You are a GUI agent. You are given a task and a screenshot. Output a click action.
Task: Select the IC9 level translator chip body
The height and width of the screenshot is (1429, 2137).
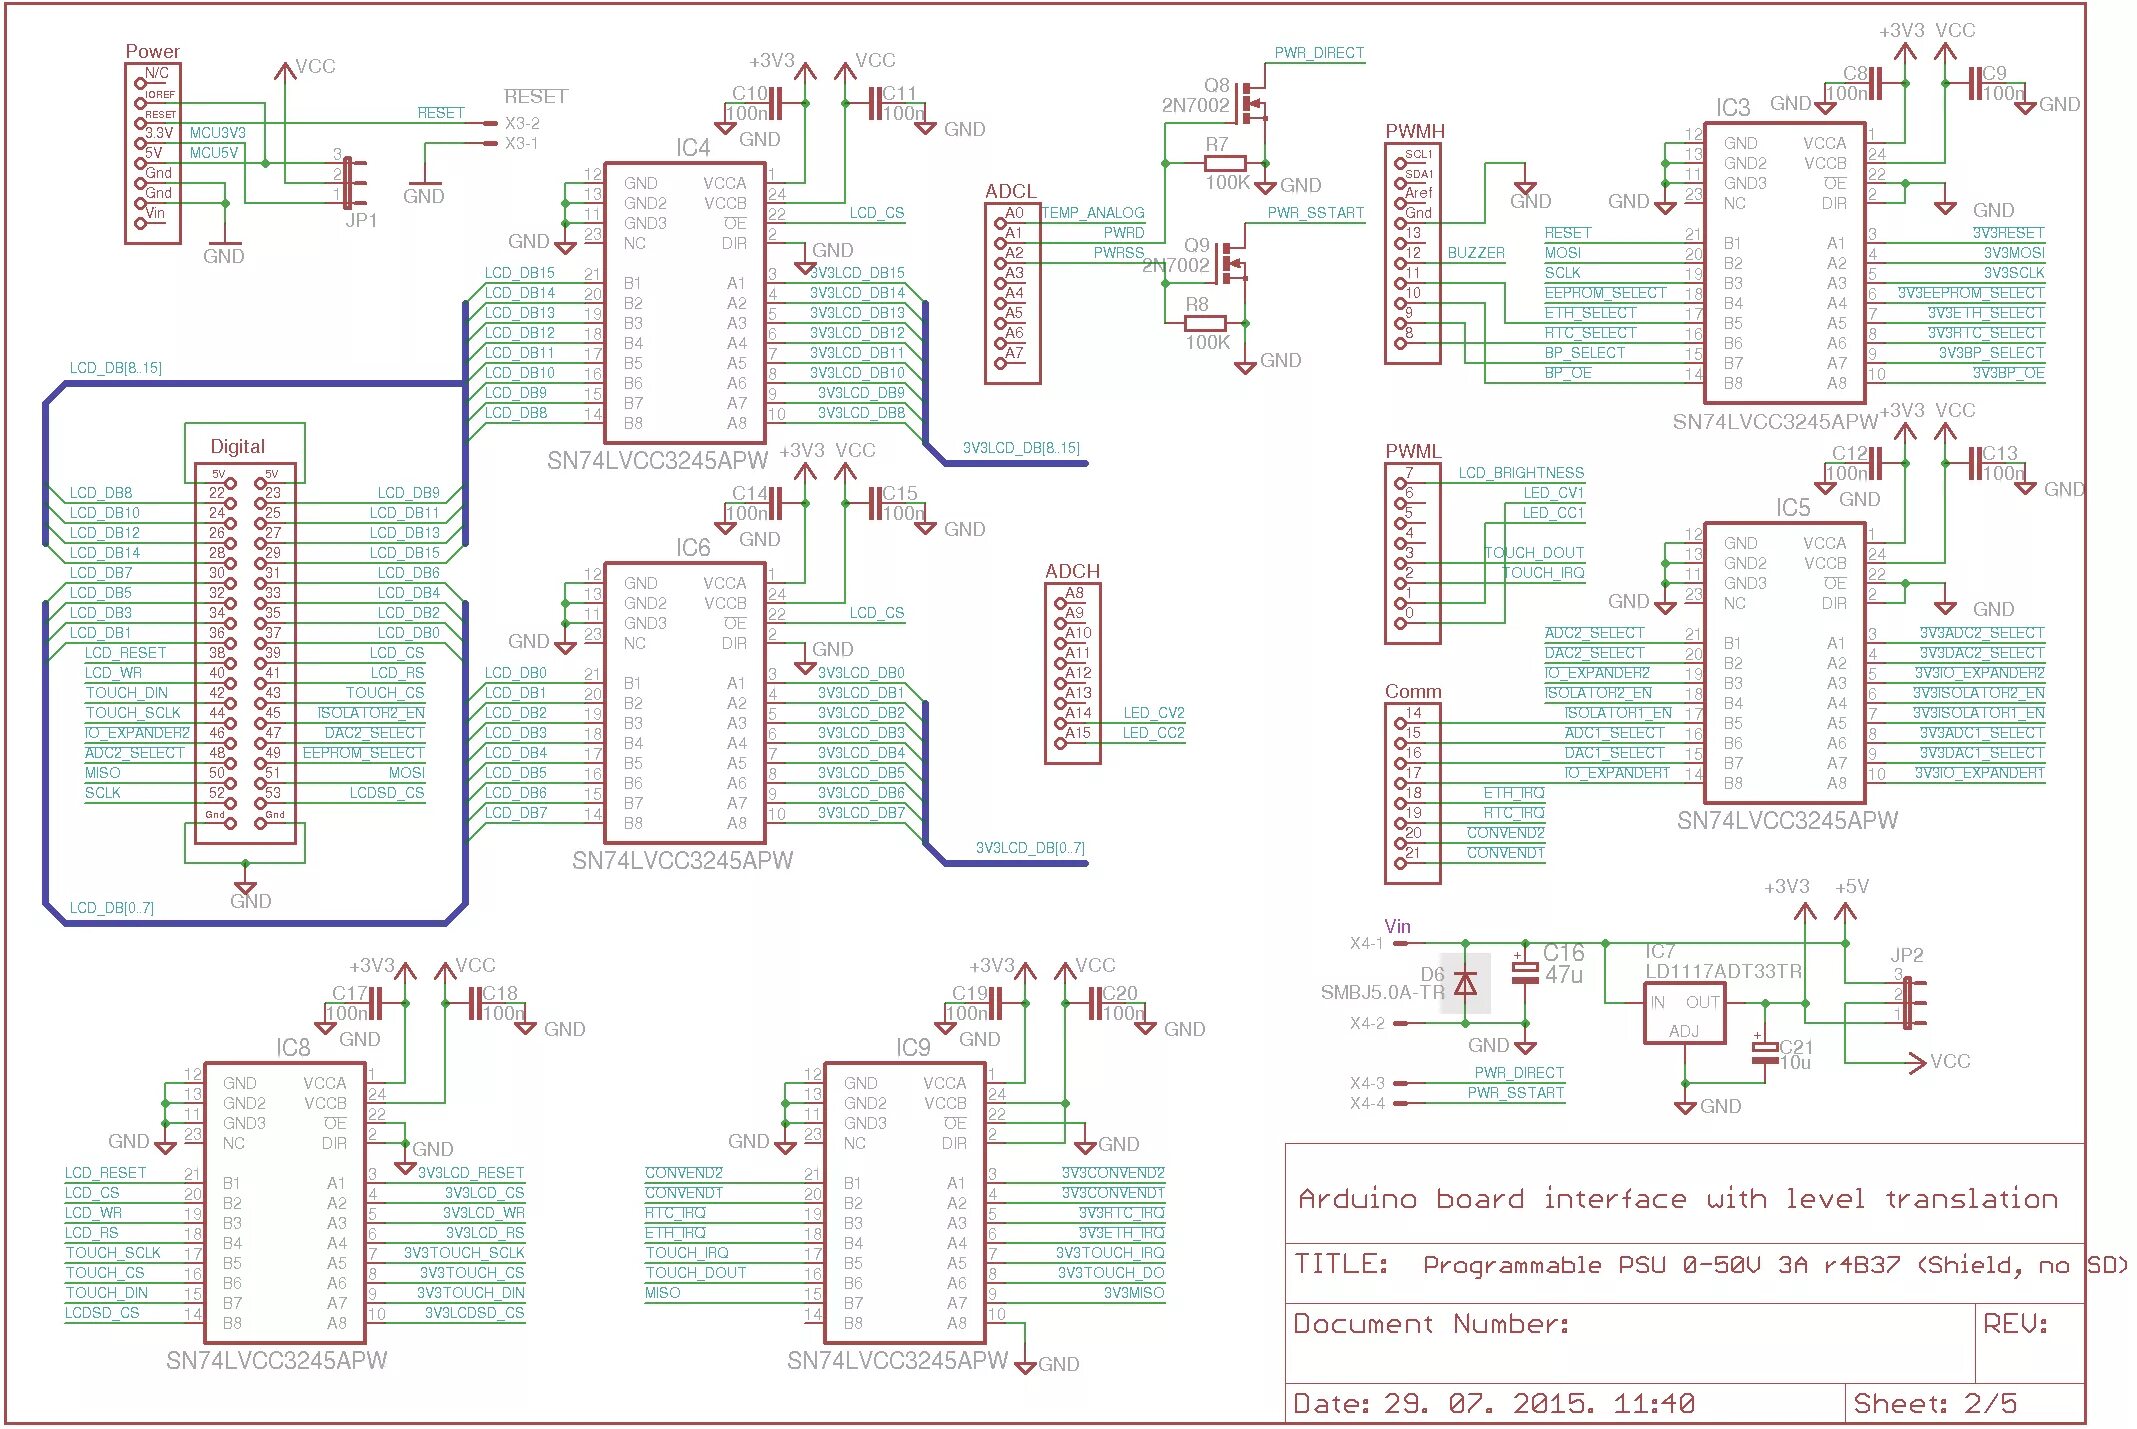point(905,1203)
